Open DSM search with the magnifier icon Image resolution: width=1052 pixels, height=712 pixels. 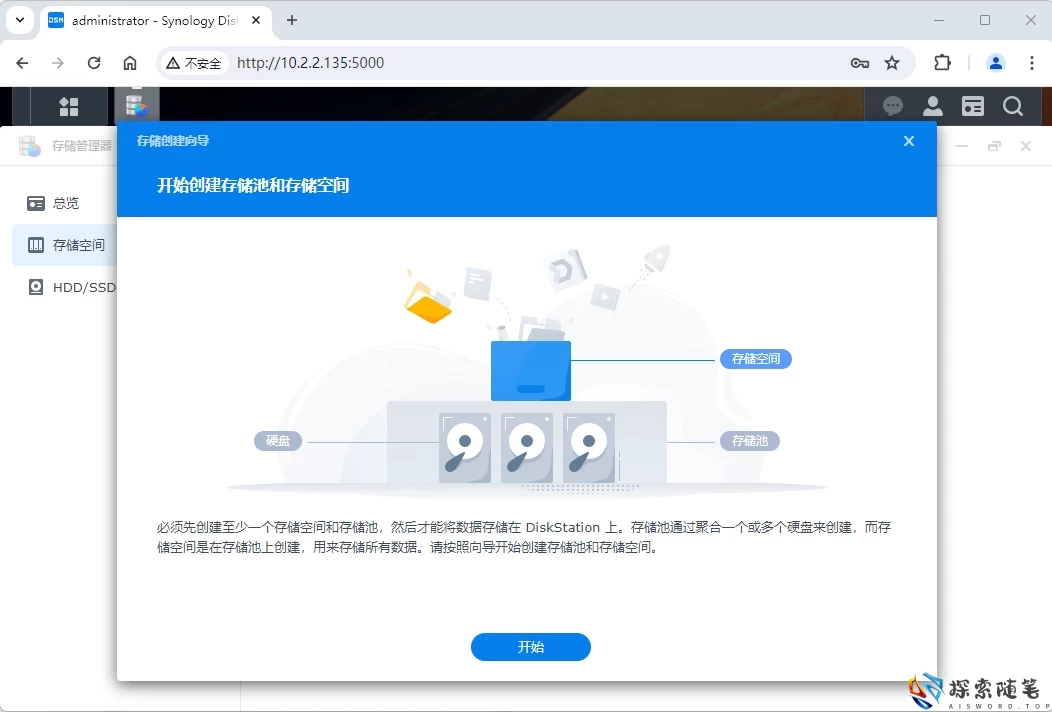point(1013,105)
